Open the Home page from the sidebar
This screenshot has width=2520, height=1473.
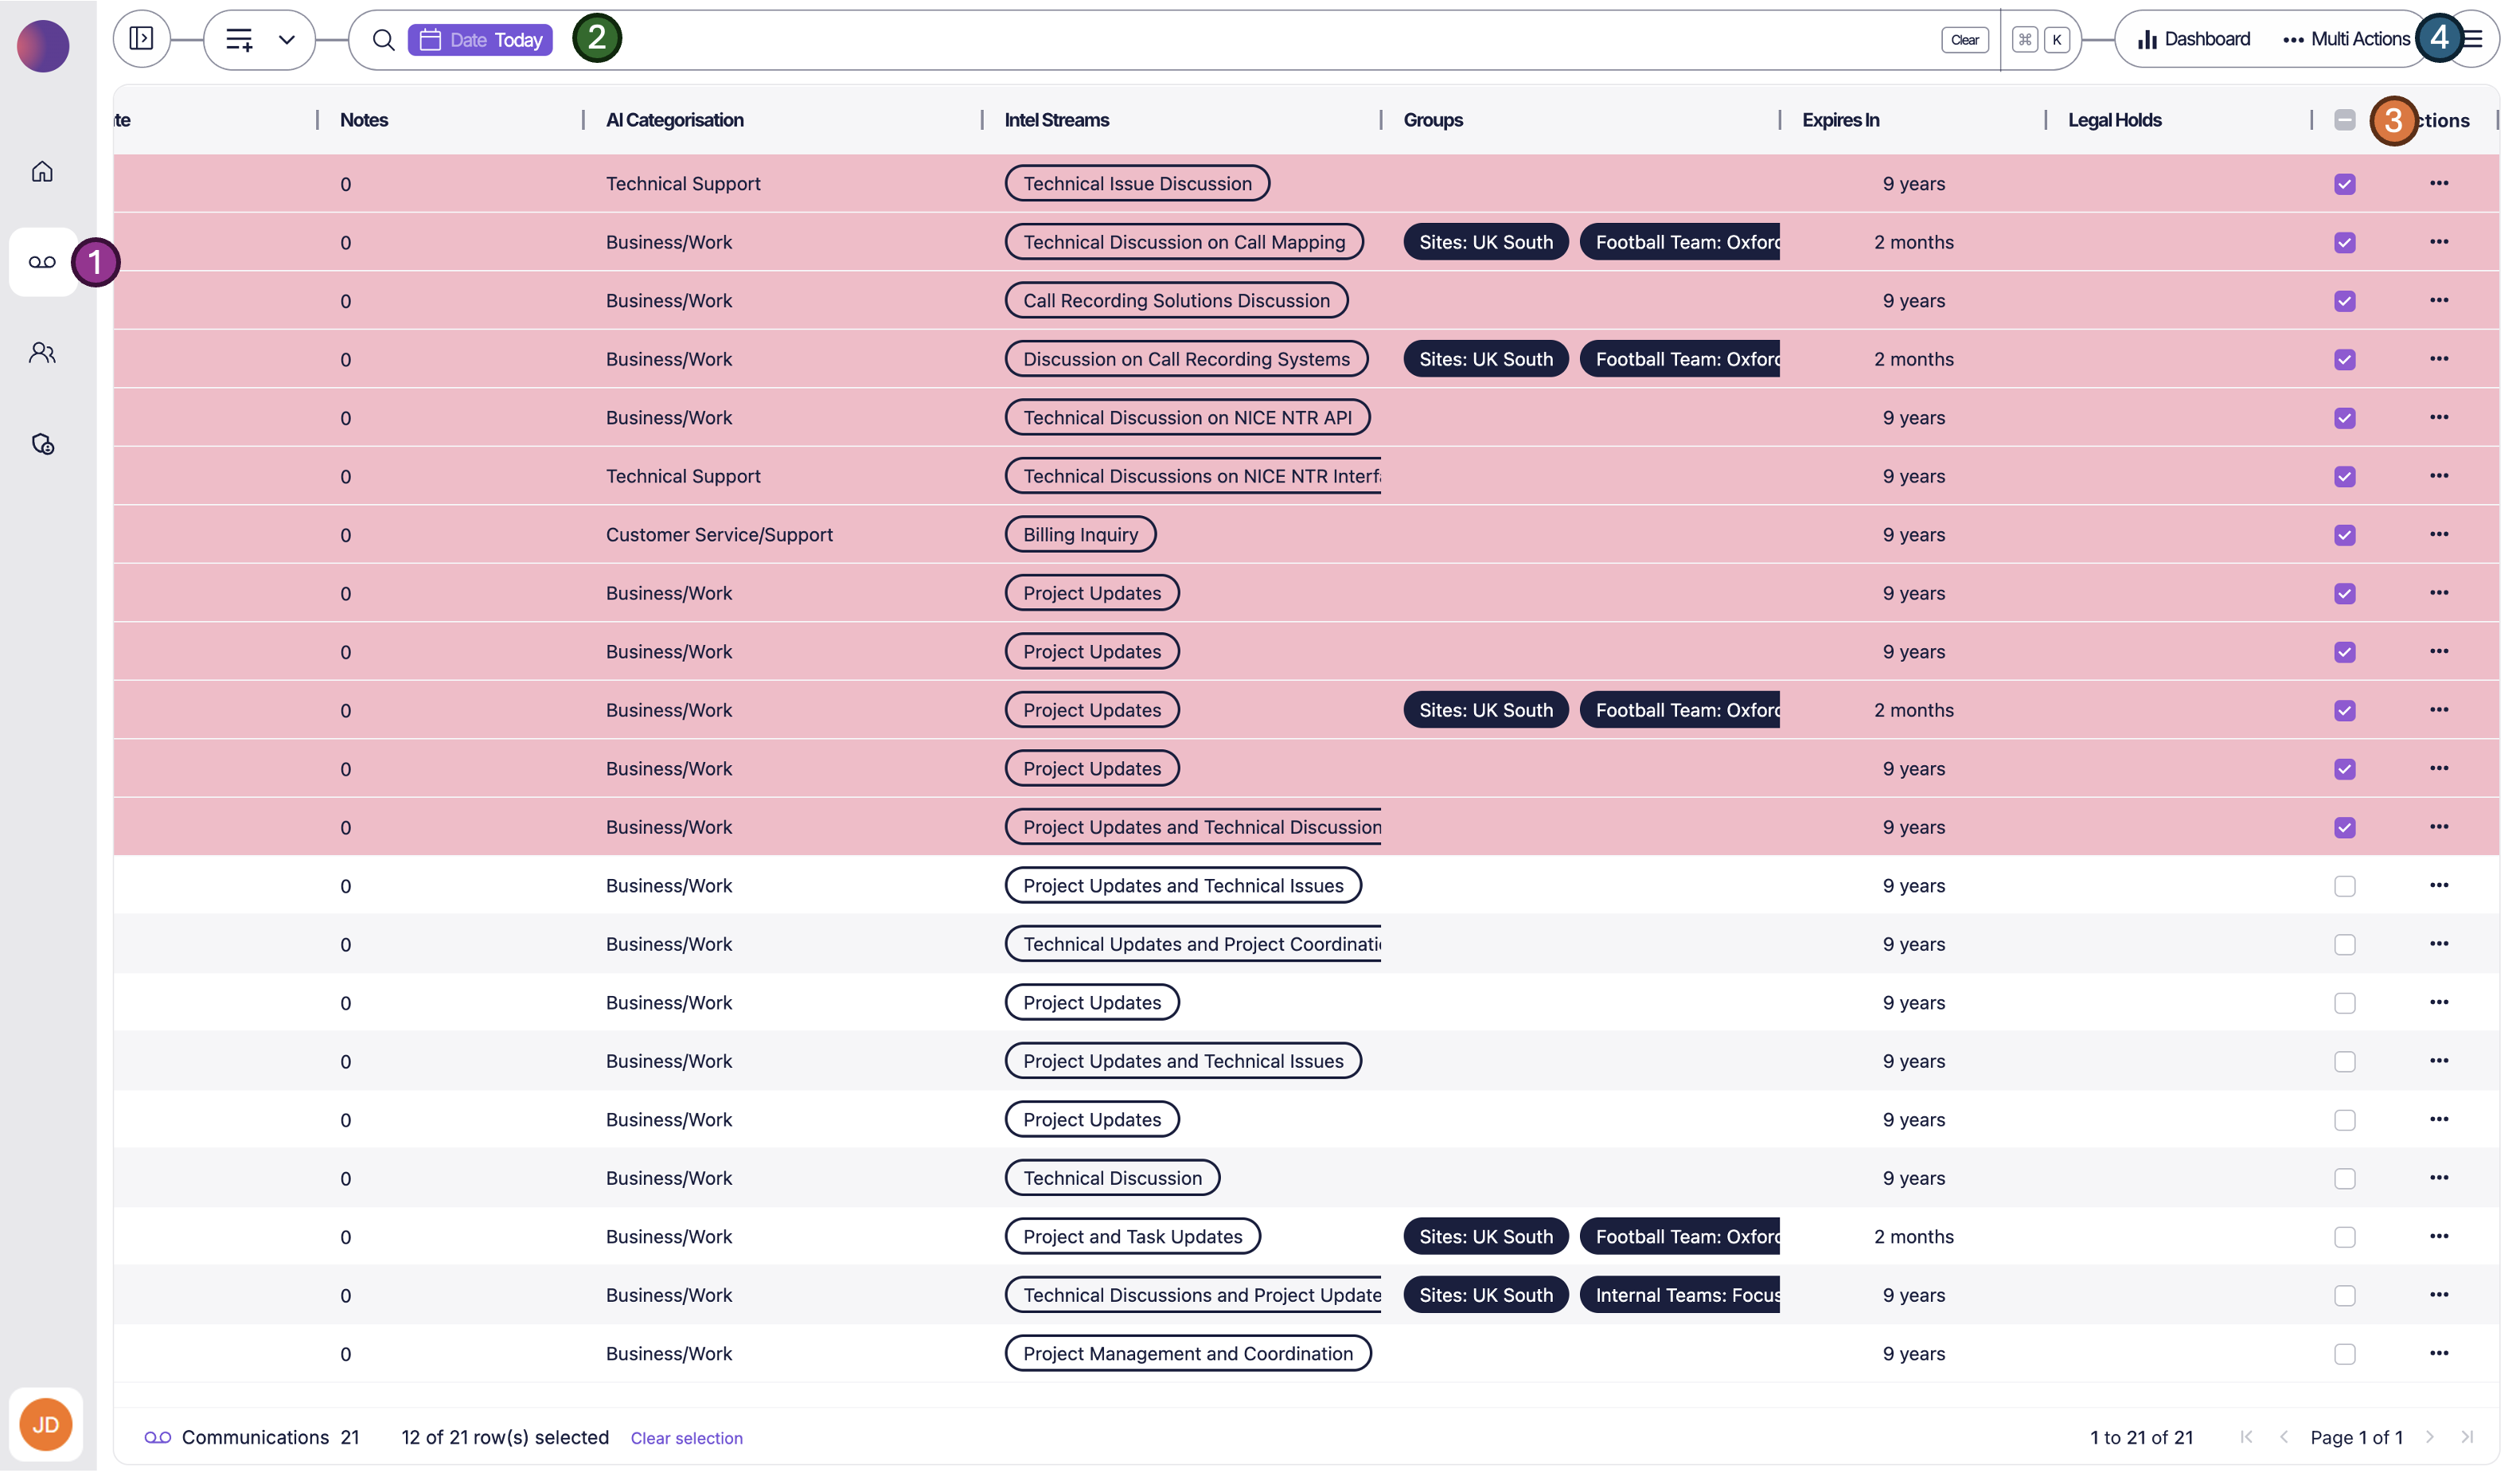[x=42, y=171]
